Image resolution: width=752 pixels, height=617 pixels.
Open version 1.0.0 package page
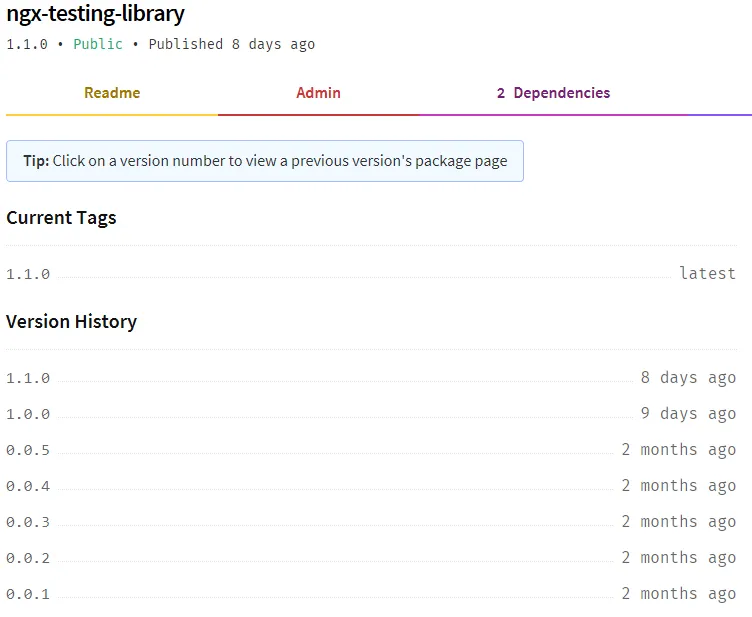pos(28,414)
